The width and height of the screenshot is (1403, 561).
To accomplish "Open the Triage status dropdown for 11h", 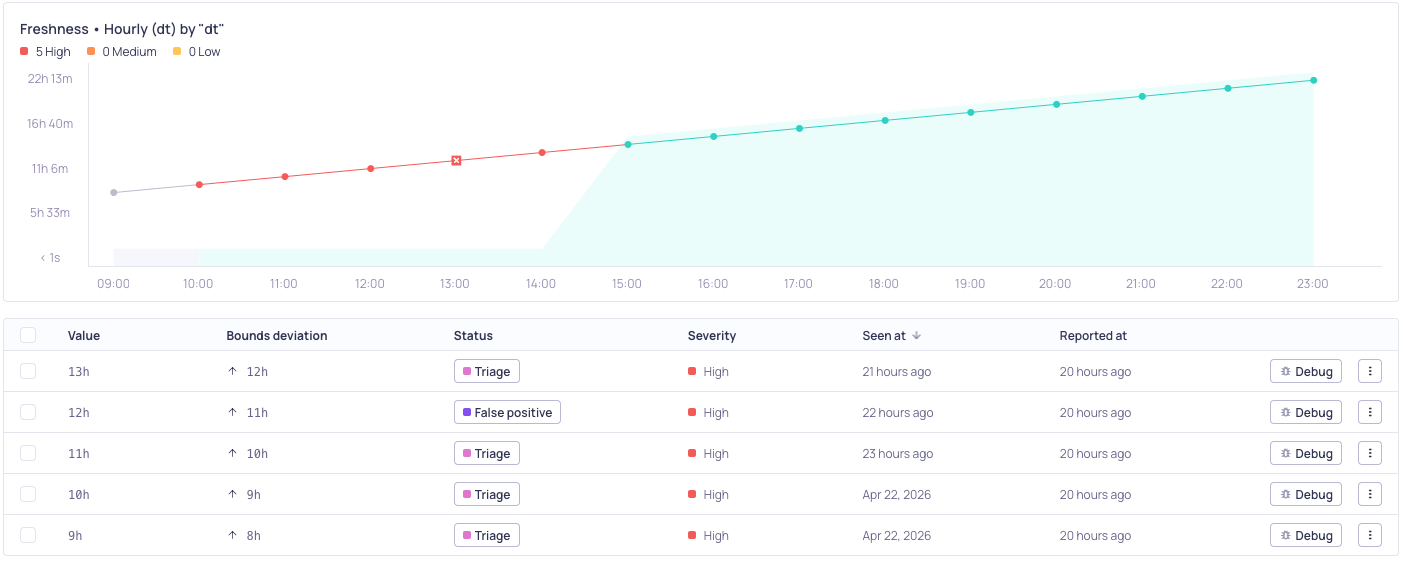I will coord(487,453).
